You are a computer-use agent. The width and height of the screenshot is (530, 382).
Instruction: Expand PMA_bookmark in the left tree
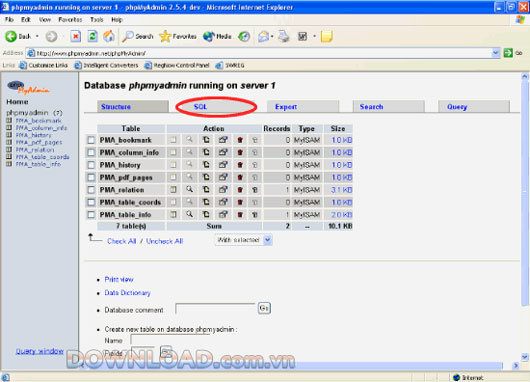pyautogui.click(x=9, y=120)
